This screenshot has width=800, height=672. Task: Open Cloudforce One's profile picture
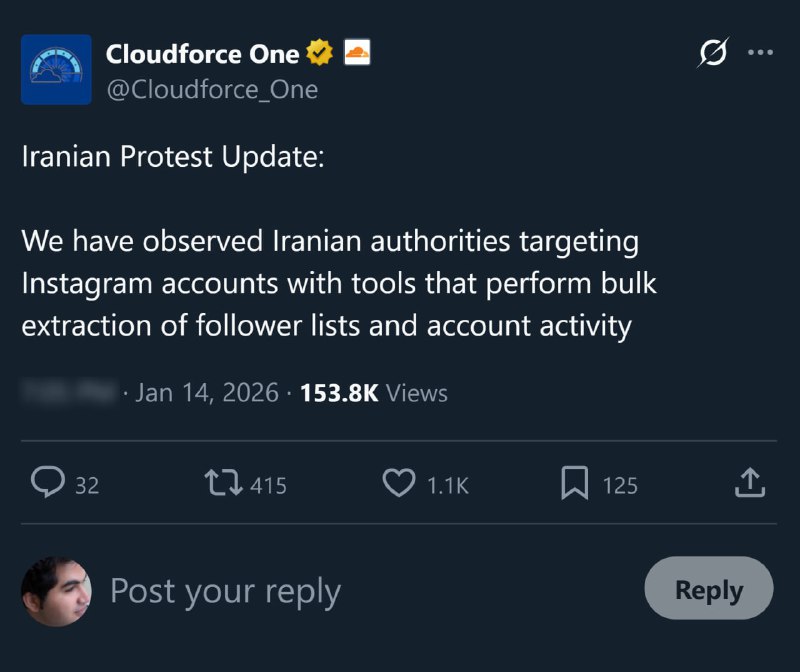click(x=55, y=70)
